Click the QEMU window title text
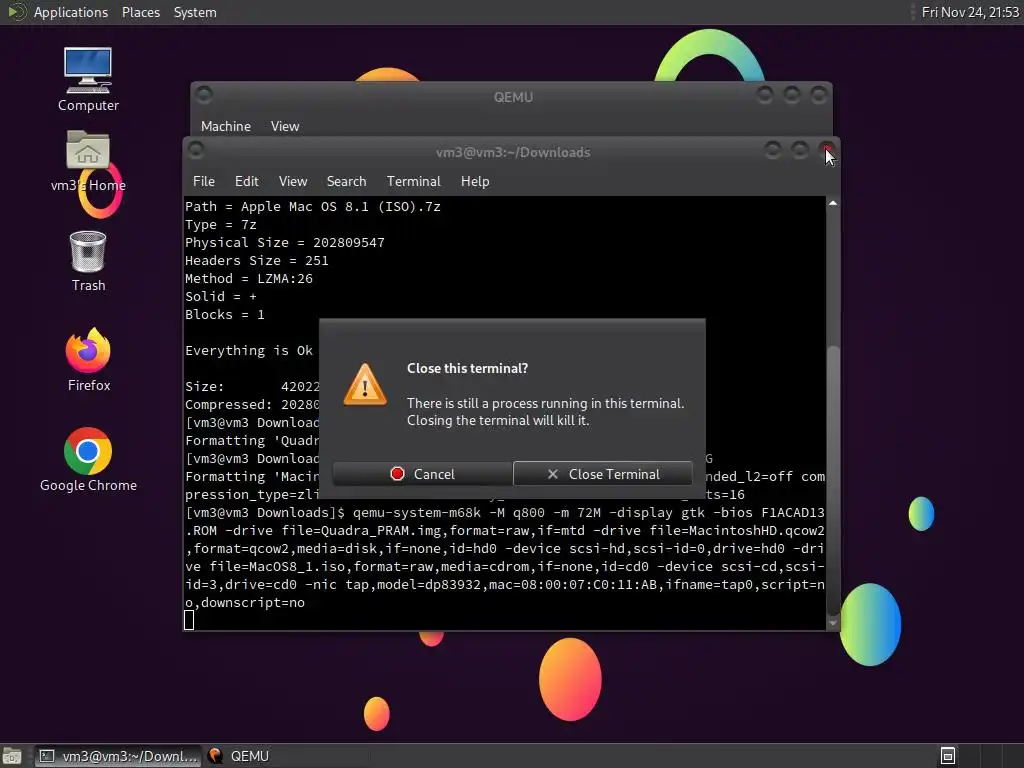 [x=513, y=97]
